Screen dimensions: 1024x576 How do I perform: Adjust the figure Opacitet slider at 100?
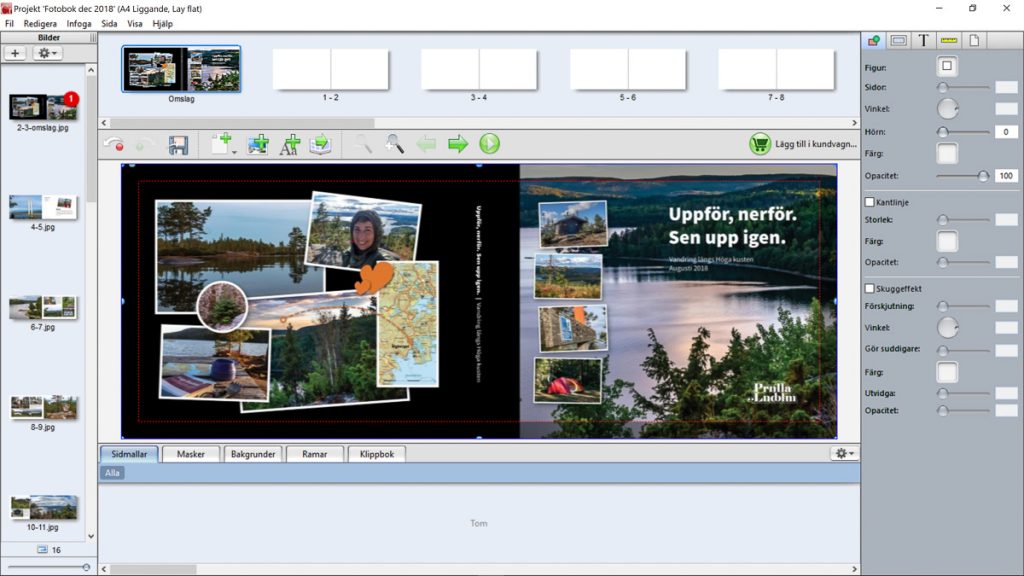[x=963, y=176]
